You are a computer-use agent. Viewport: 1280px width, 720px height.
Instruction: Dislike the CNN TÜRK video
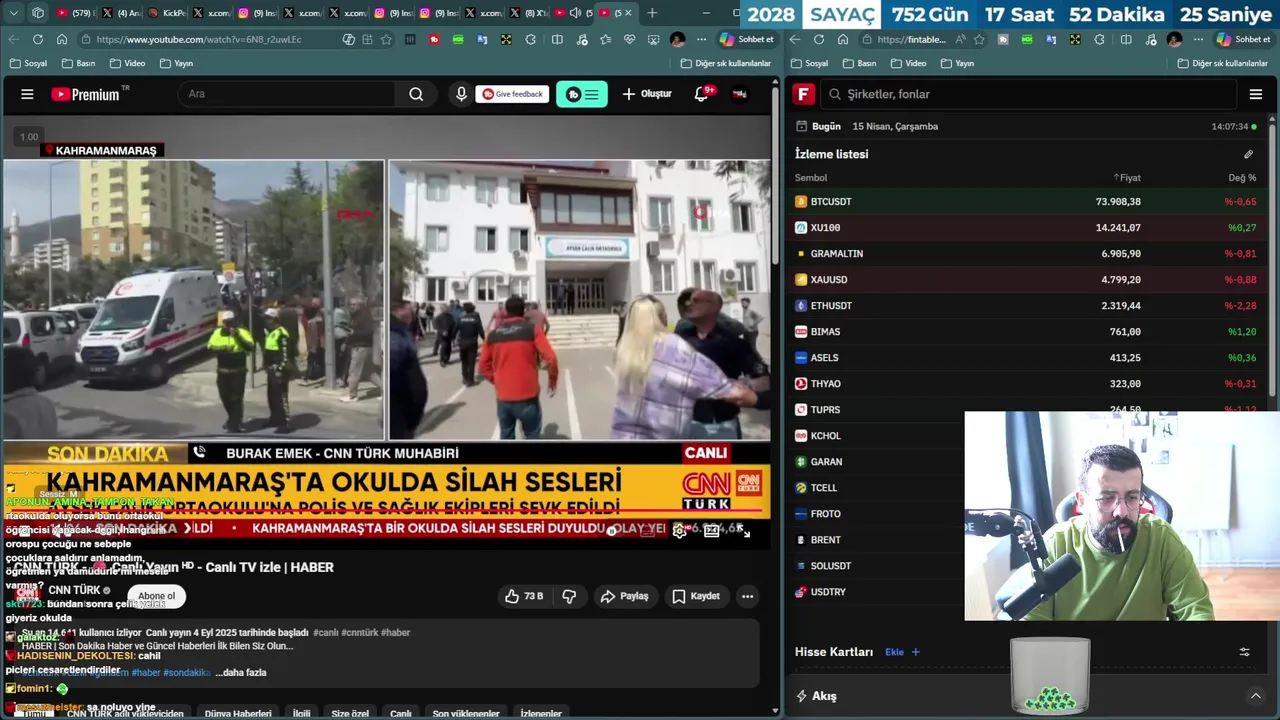click(x=569, y=596)
